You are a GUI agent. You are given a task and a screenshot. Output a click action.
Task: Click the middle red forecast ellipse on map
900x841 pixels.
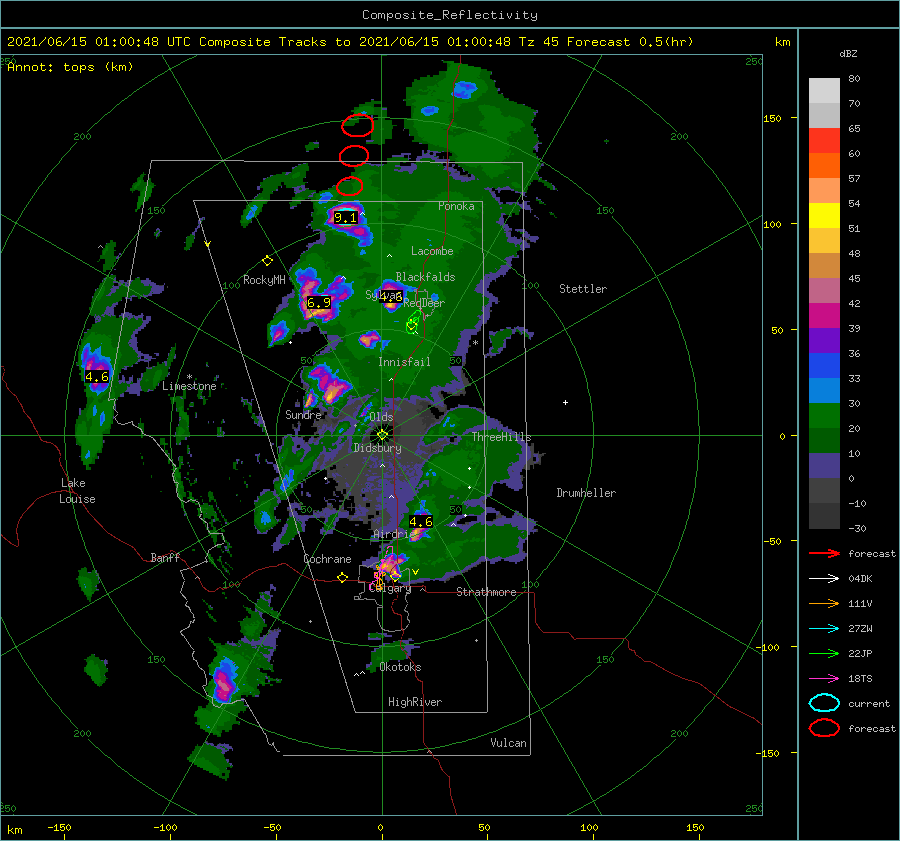point(354,156)
